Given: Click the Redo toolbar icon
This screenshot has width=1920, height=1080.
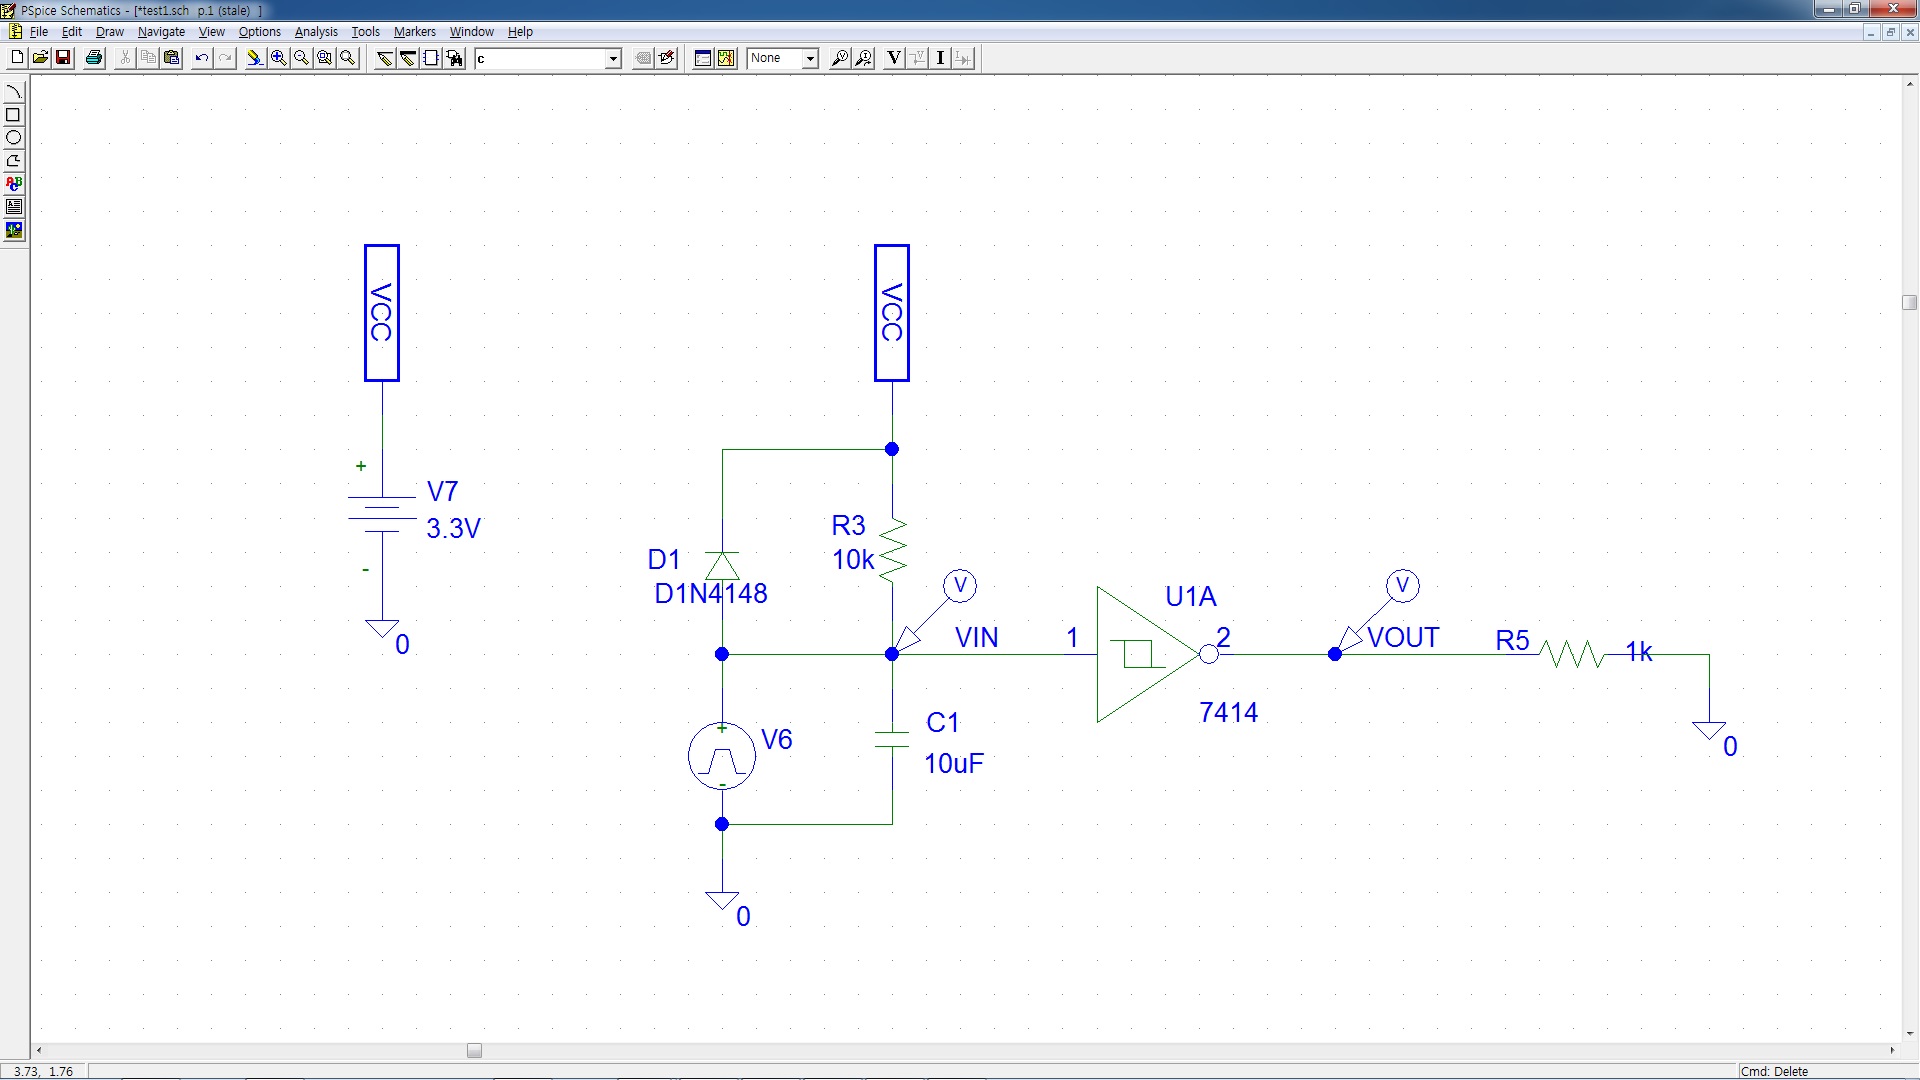Looking at the screenshot, I should 225,58.
